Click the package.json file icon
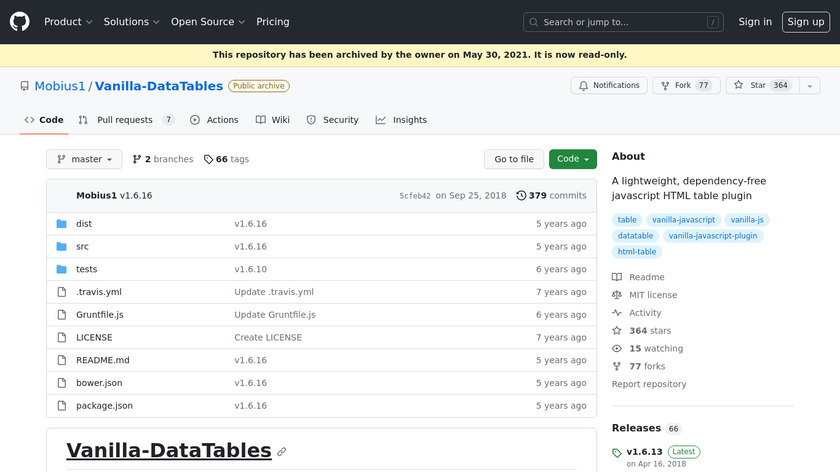840x472 pixels. coord(62,406)
